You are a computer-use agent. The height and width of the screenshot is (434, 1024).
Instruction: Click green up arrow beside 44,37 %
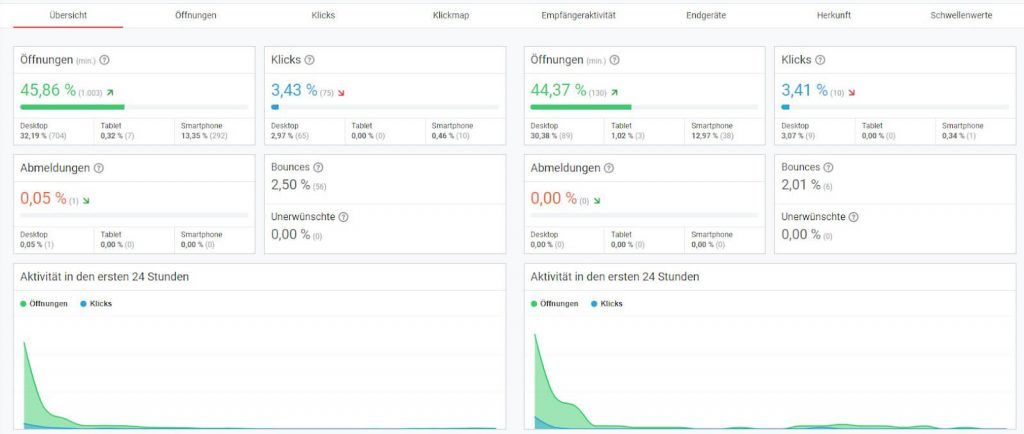[615, 93]
